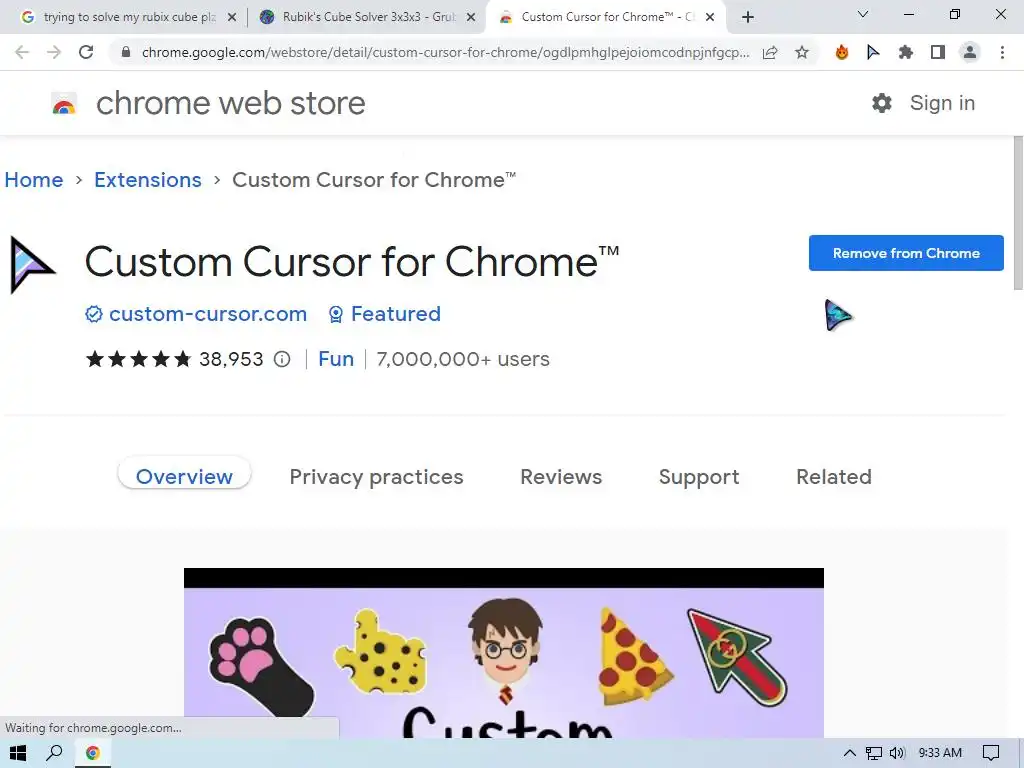Close the Custom Cursor for Chrome tab
The width and height of the screenshot is (1024, 768).
[x=710, y=18]
